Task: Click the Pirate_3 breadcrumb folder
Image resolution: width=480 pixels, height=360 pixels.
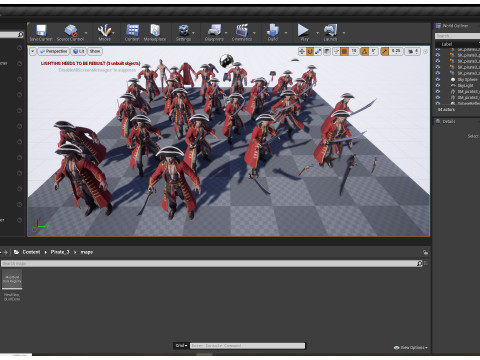Action: (60, 252)
